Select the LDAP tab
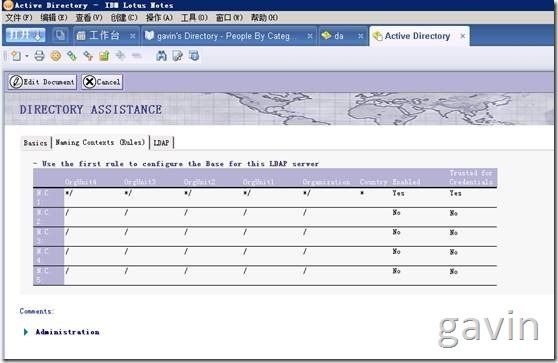The height and width of the screenshot is (363, 558). click(161, 143)
